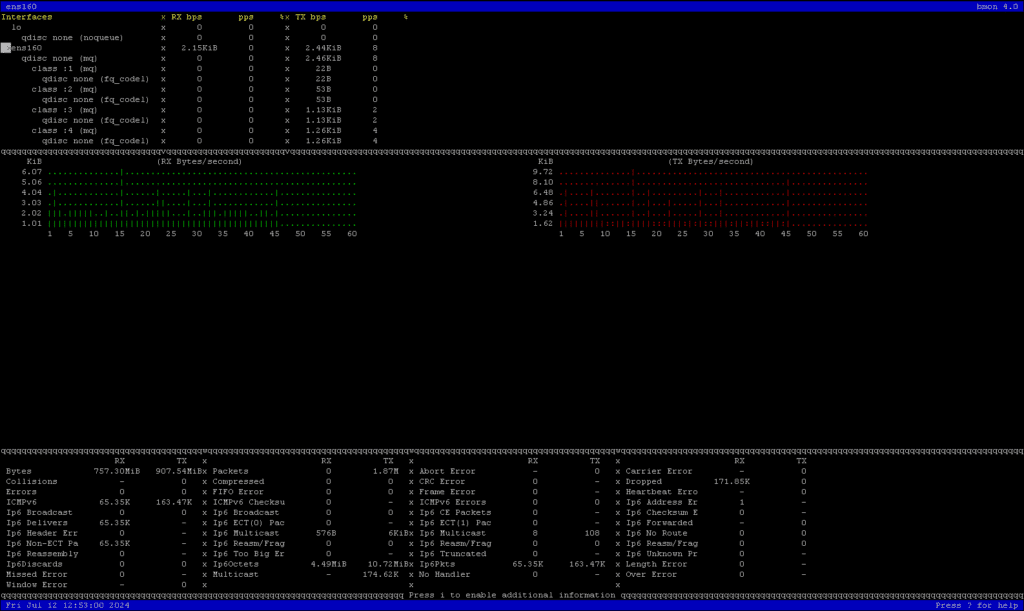The image size is (1024, 611).
Task: Click the 757.30MiB RX bytes value
Action: 117,471
